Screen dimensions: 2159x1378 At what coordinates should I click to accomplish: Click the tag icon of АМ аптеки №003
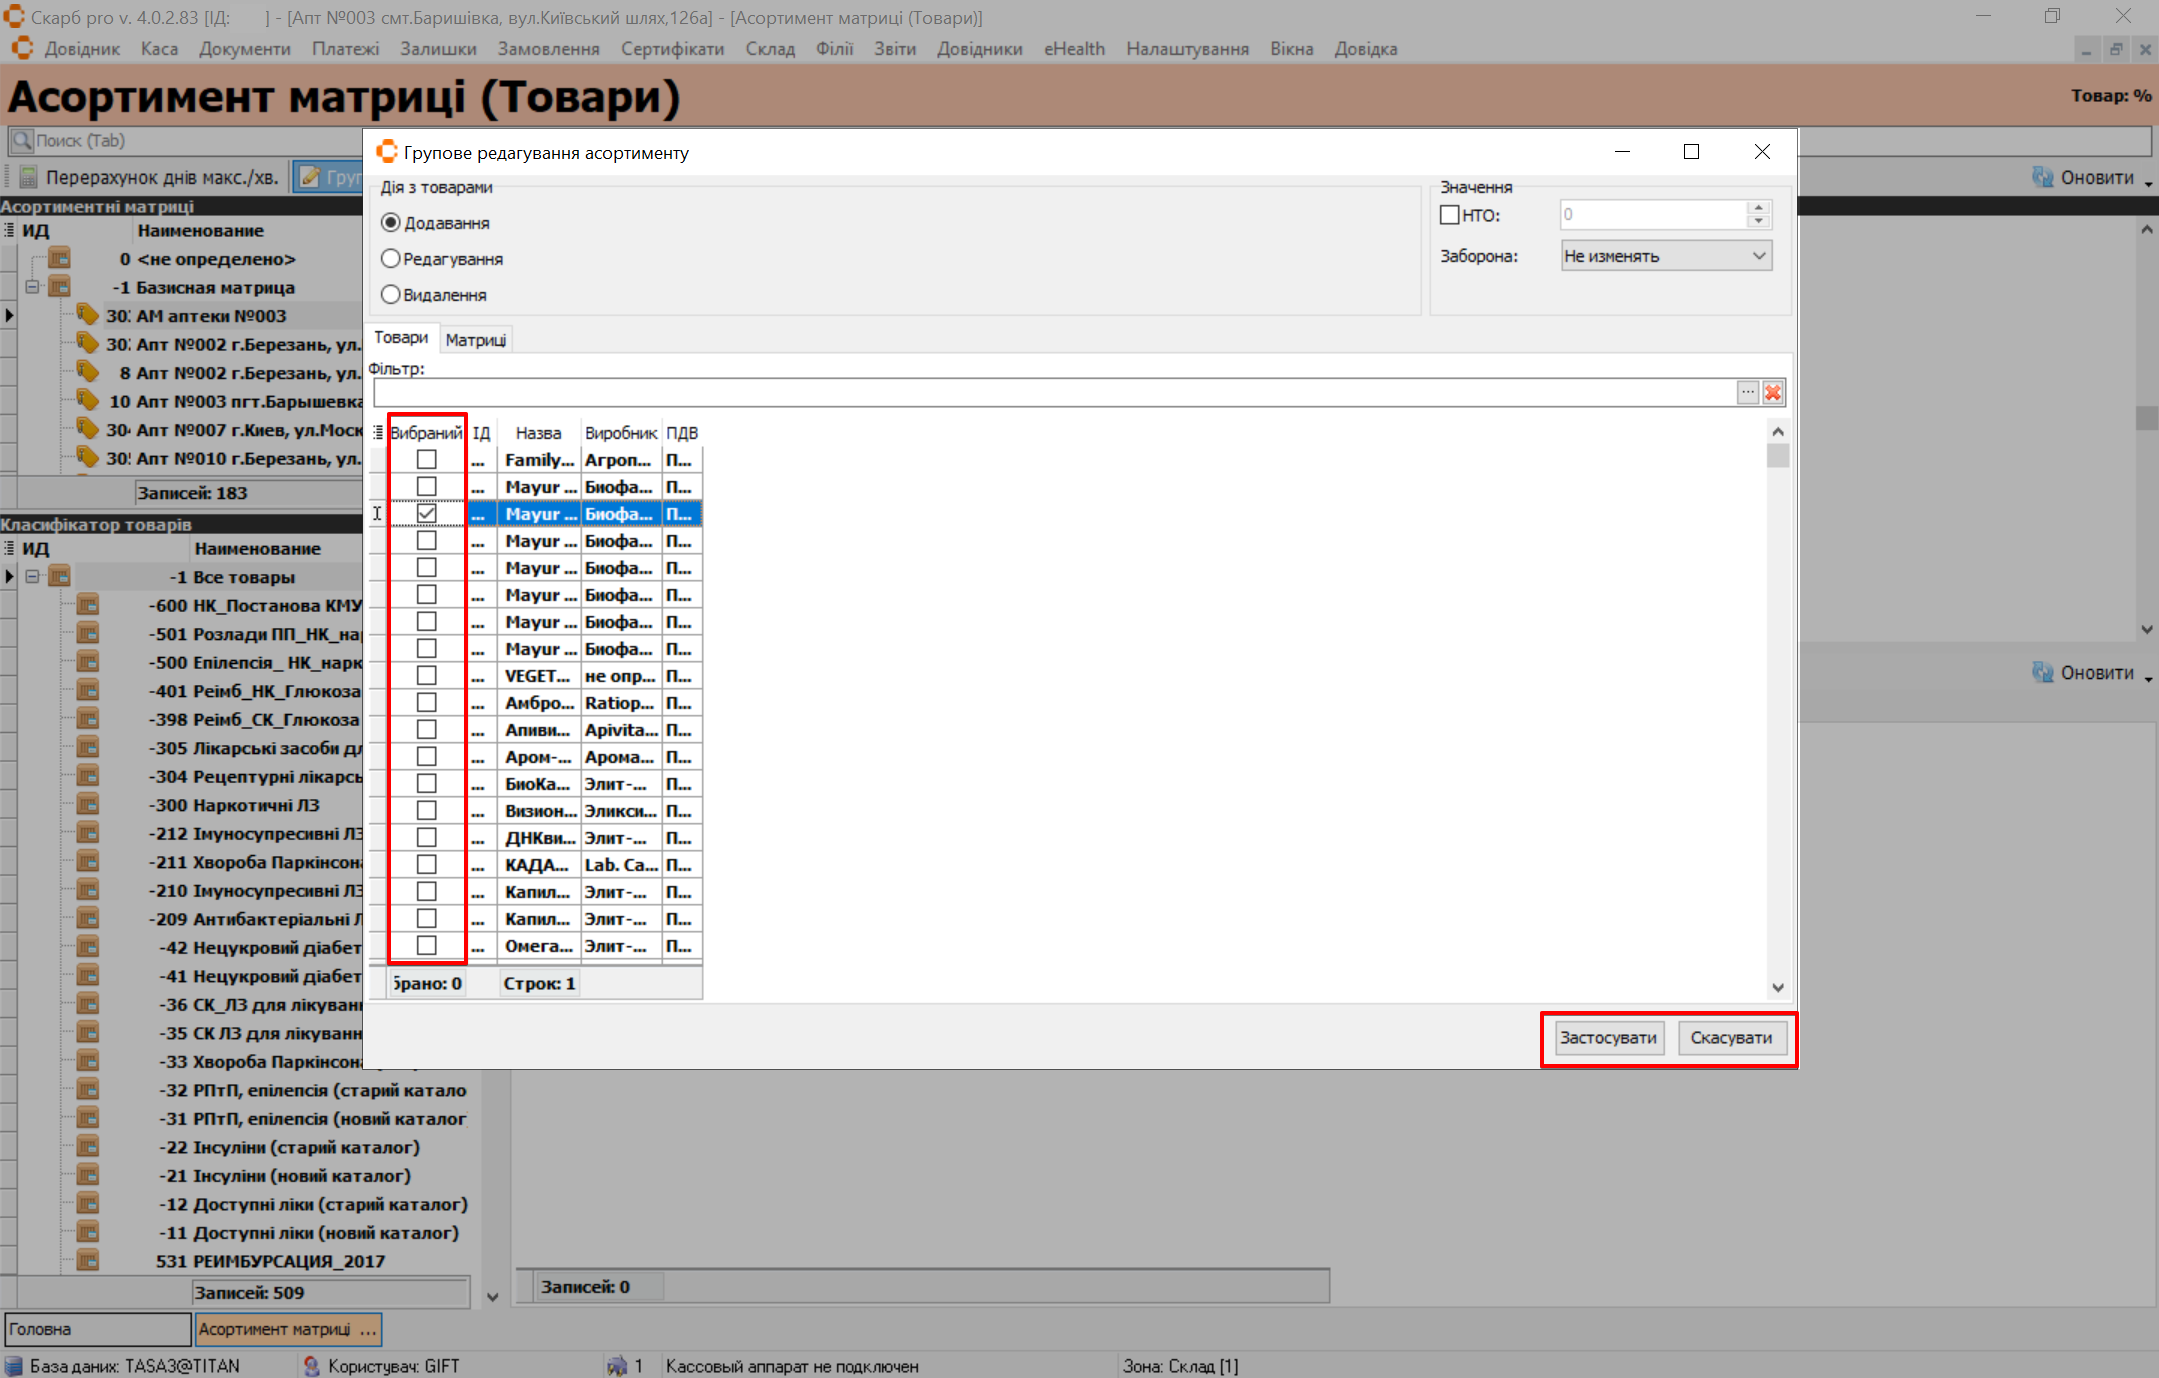[x=88, y=315]
